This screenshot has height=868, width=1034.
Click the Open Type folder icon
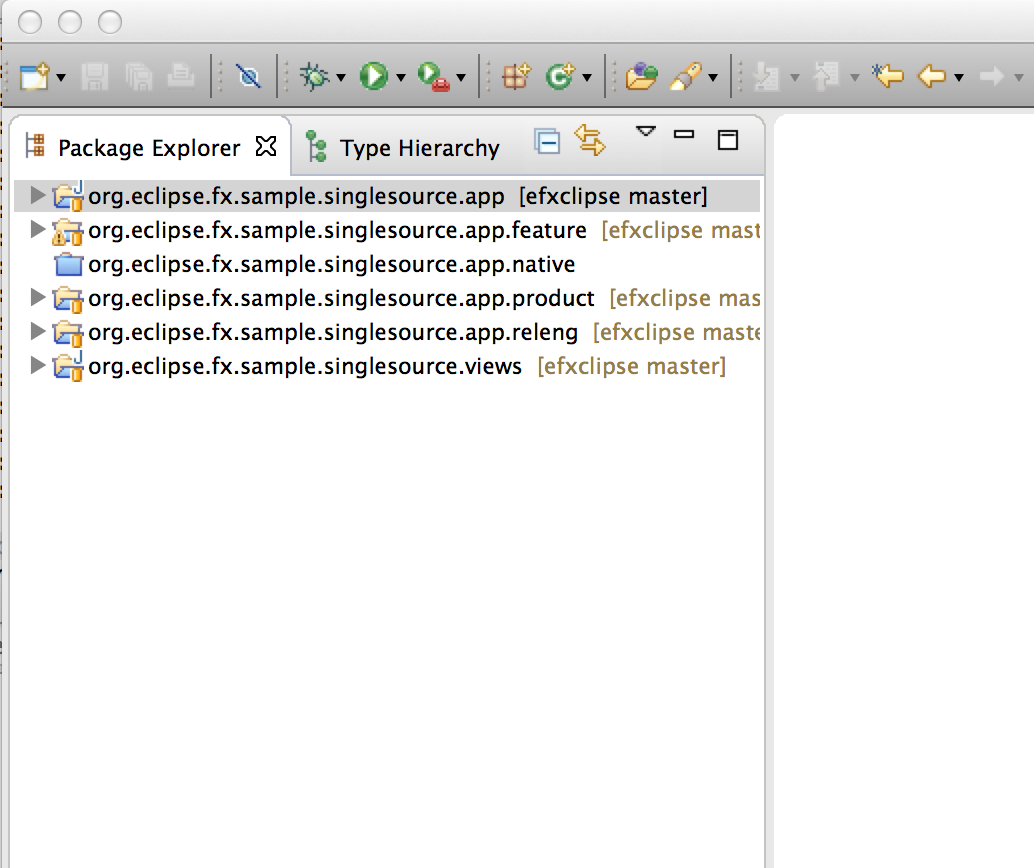point(641,76)
